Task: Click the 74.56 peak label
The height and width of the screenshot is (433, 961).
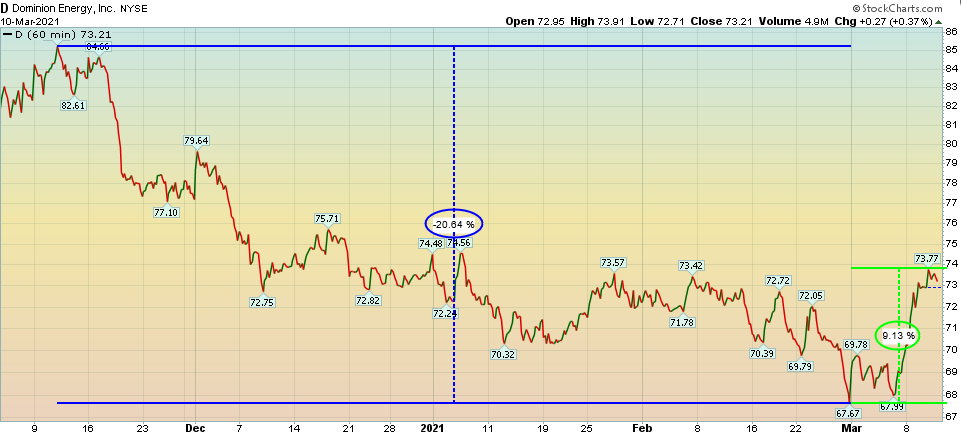Action: pyautogui.click(x=460, y=243)
